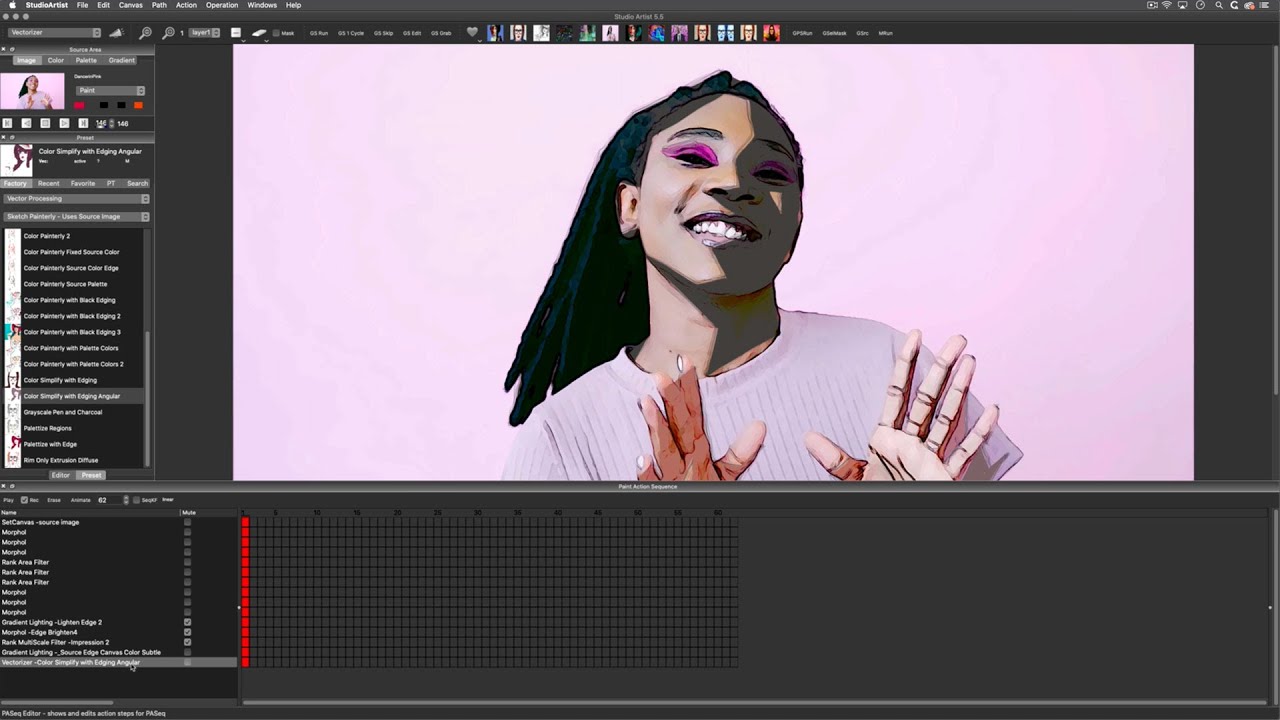Jump to last source frame icon
Viewport: 1280px width, 720px height.
pyautogui.click(x=83, y=123)
